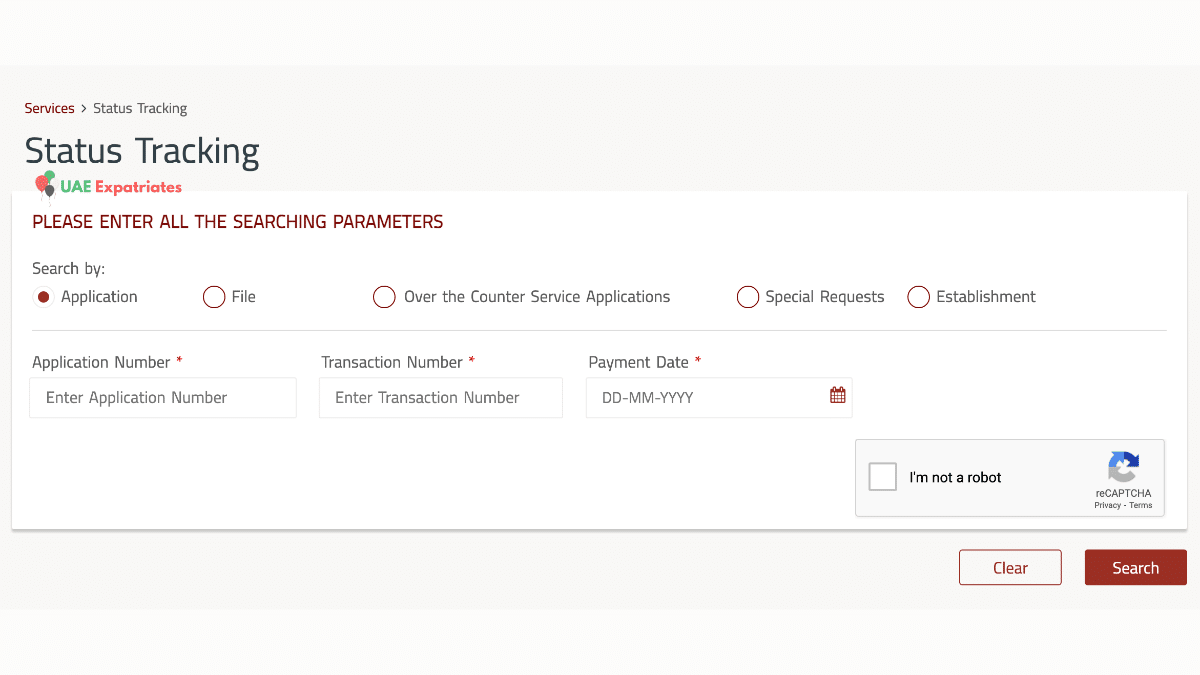This screenshot has height=675, width=1200.
Task: Select the File search option
Action: pyautogui.click(x=213, y=296)
